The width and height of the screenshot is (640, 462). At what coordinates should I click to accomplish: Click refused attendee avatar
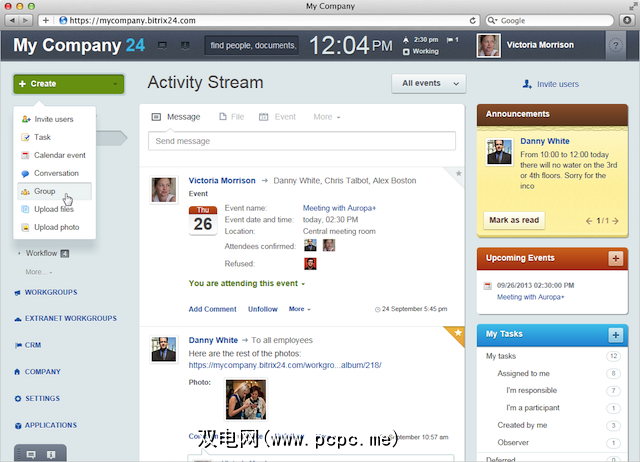310,264
